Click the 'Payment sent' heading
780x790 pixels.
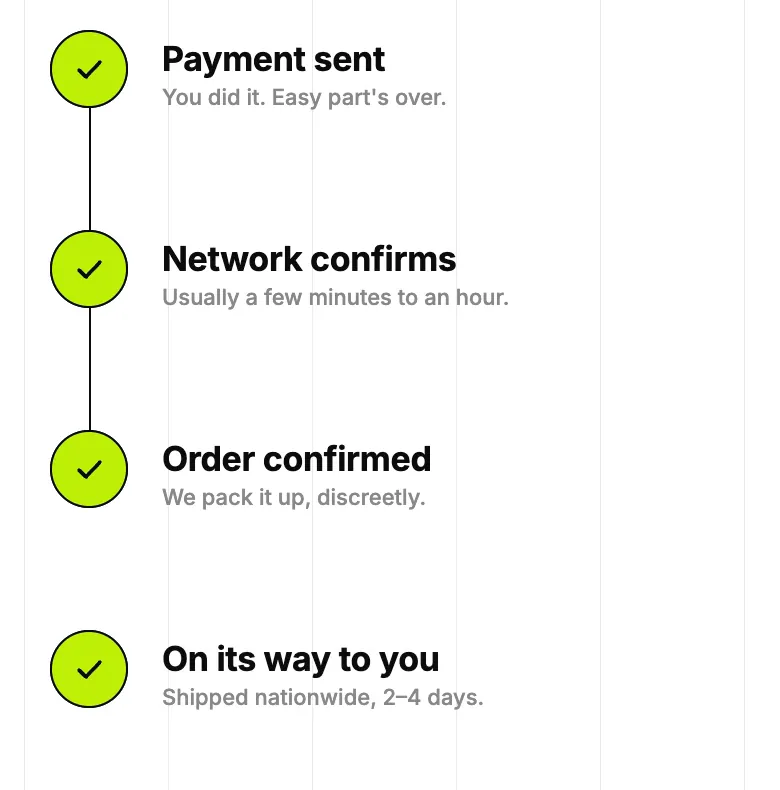coord(274,60)
